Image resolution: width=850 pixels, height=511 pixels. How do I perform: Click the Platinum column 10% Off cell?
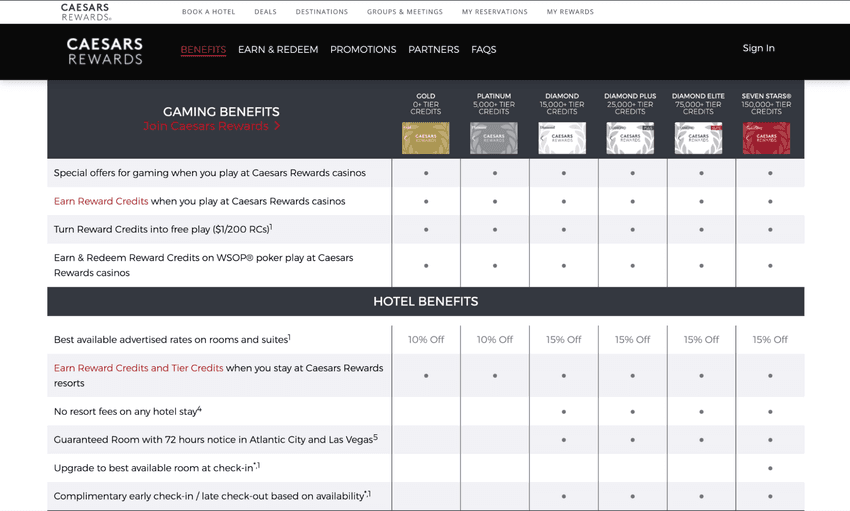click(495, 340)
